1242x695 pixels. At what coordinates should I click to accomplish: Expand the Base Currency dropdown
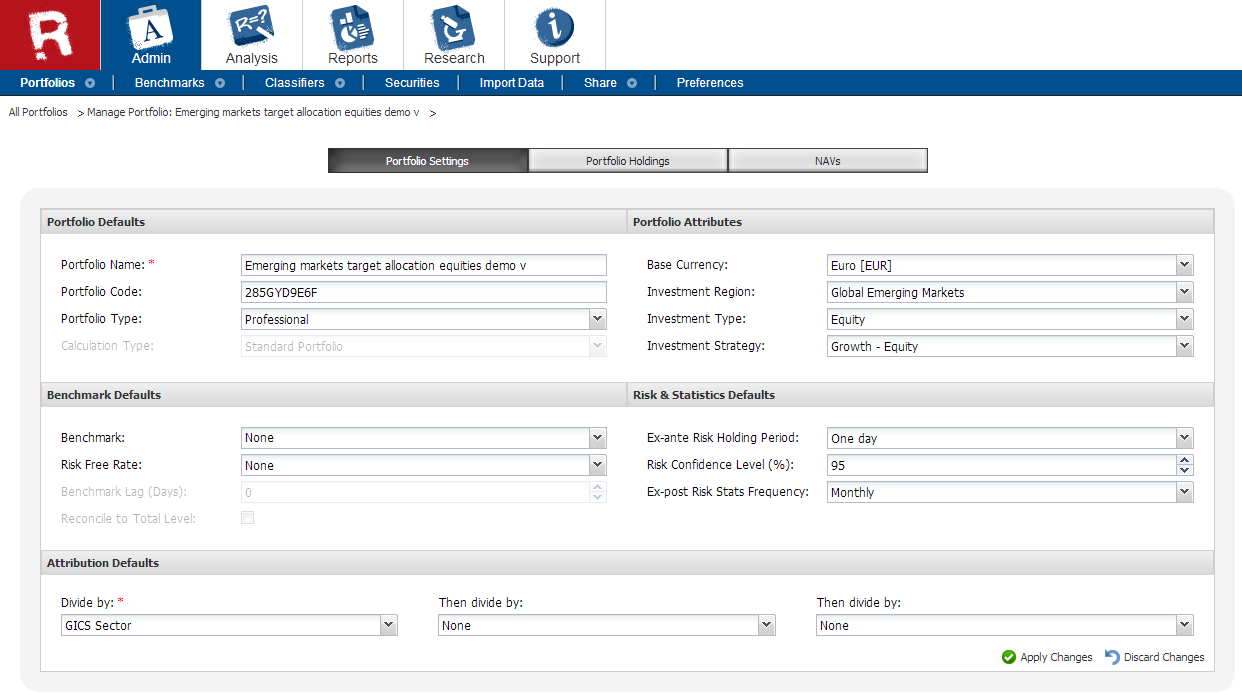click(x=1184, y=265)
